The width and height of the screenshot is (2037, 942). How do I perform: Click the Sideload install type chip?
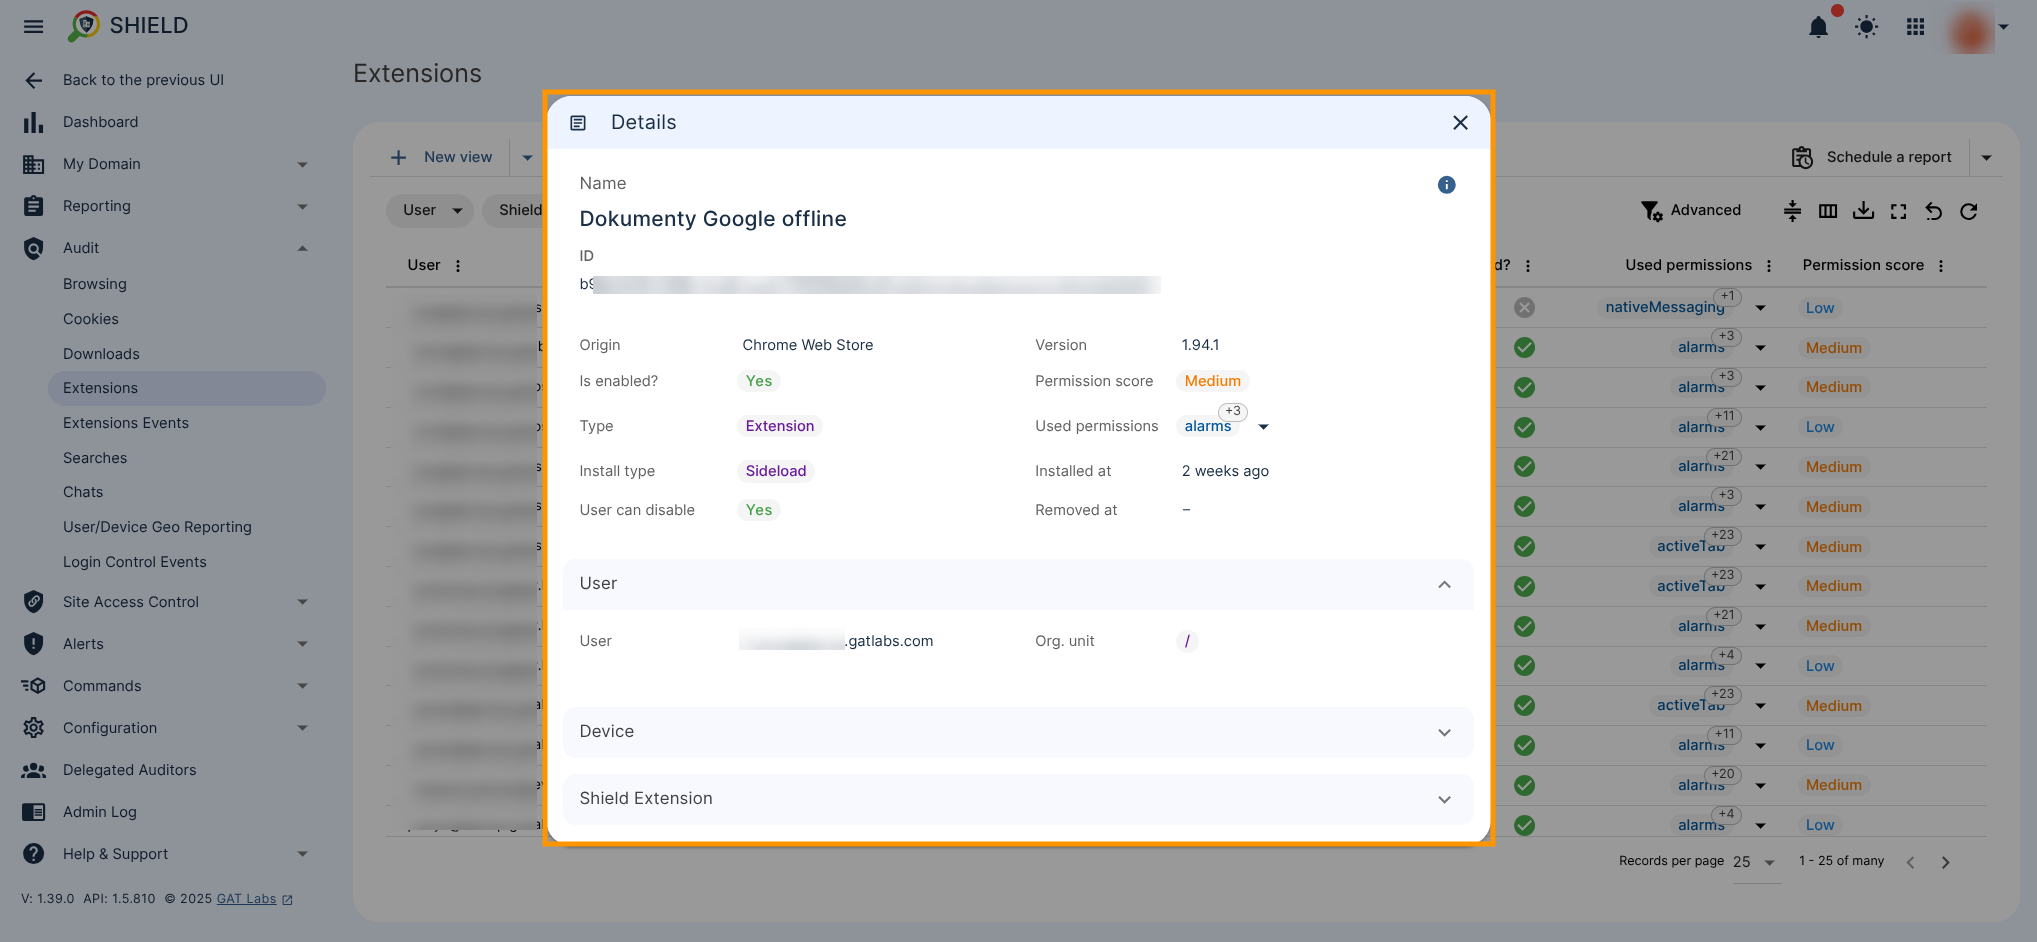pyautogui.click(x=775, y=471)
